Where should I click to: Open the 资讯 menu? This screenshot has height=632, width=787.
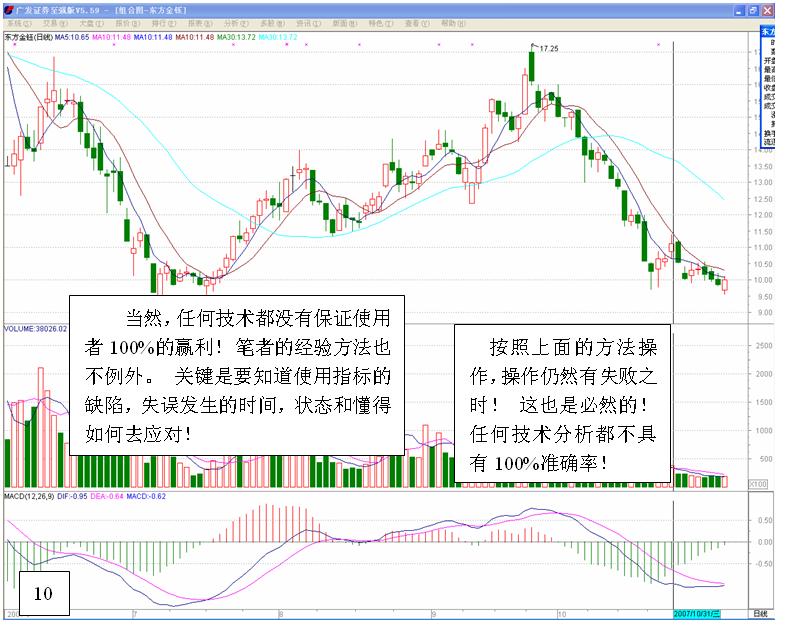pos(308,24)
